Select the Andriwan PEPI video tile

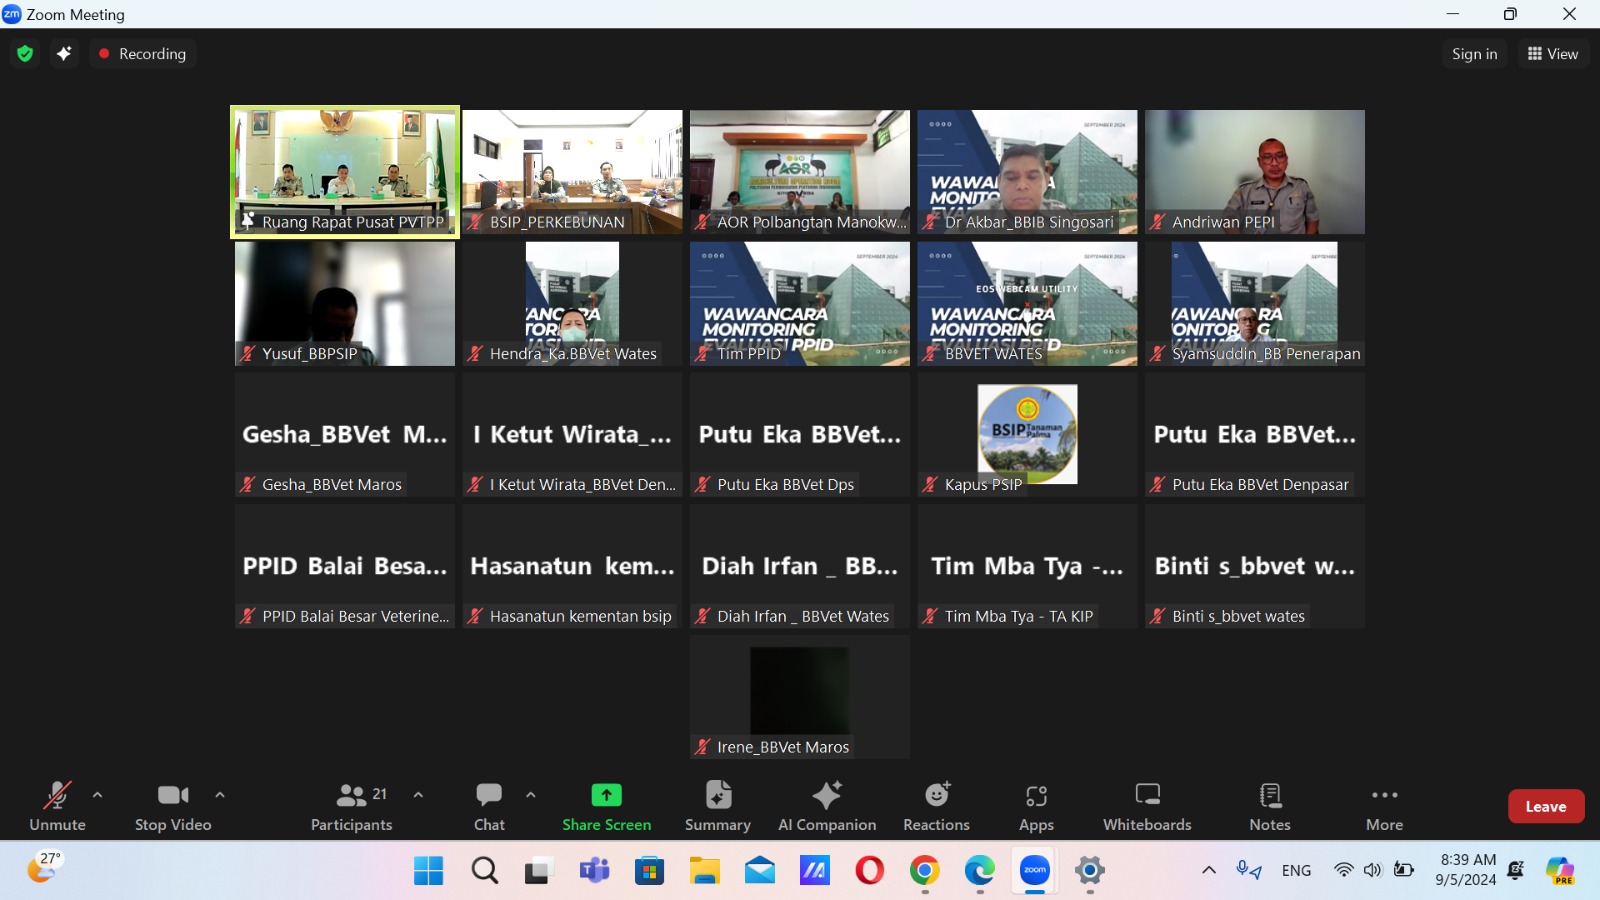pyautogui.click(x=1255, y=172)
